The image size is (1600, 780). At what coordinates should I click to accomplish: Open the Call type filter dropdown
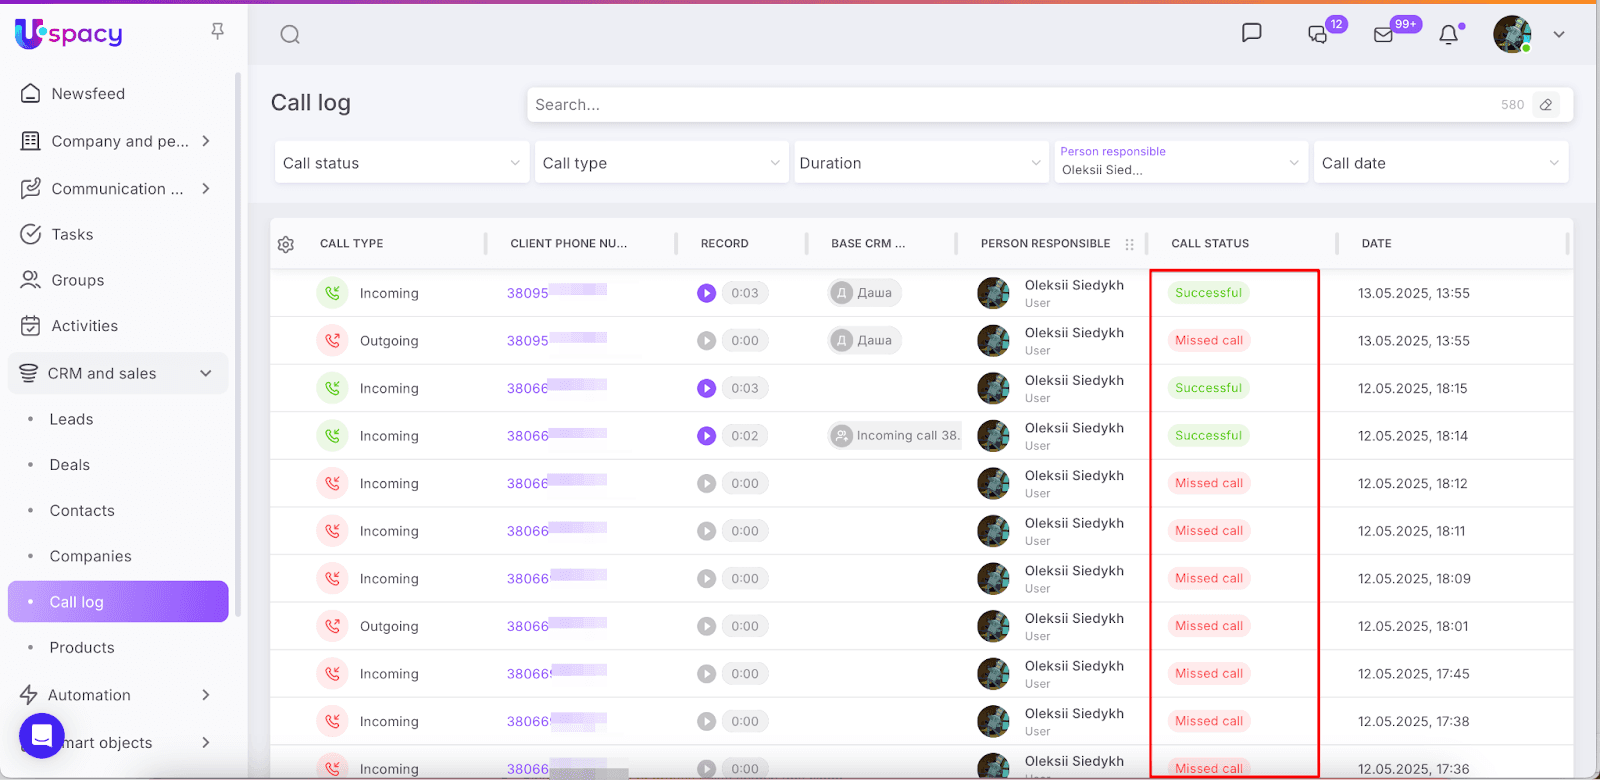[660, 163]
